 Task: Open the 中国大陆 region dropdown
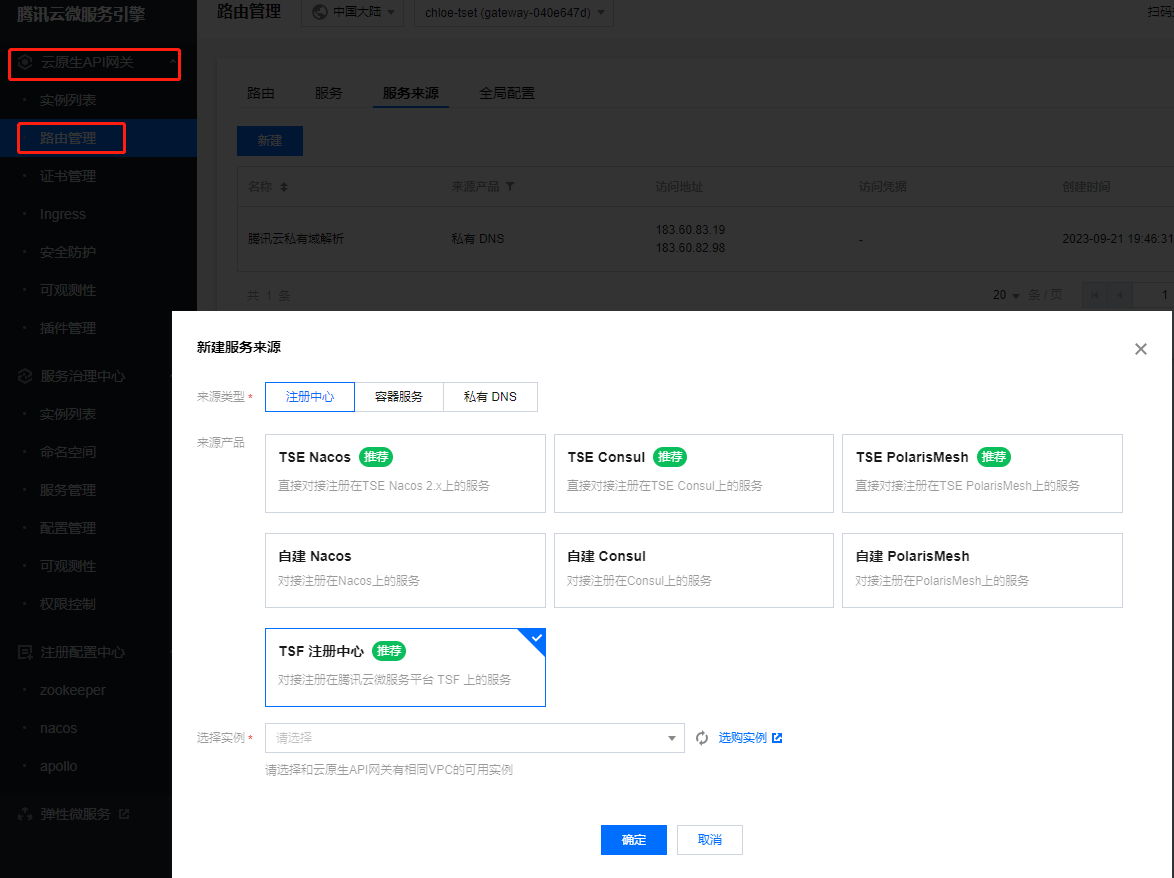[x=353, y=13]
